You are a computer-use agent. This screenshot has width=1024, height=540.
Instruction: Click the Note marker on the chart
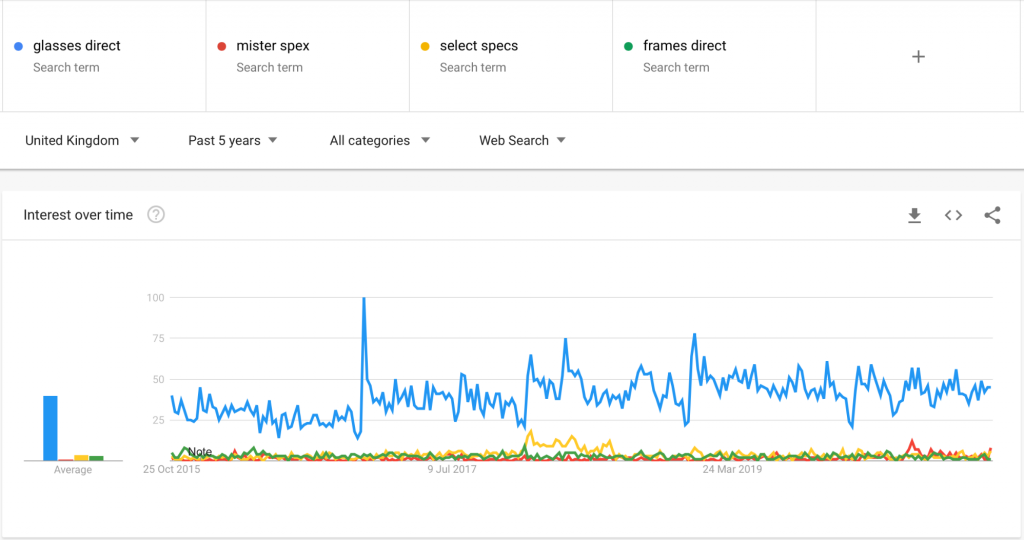(x=200, y=452)
